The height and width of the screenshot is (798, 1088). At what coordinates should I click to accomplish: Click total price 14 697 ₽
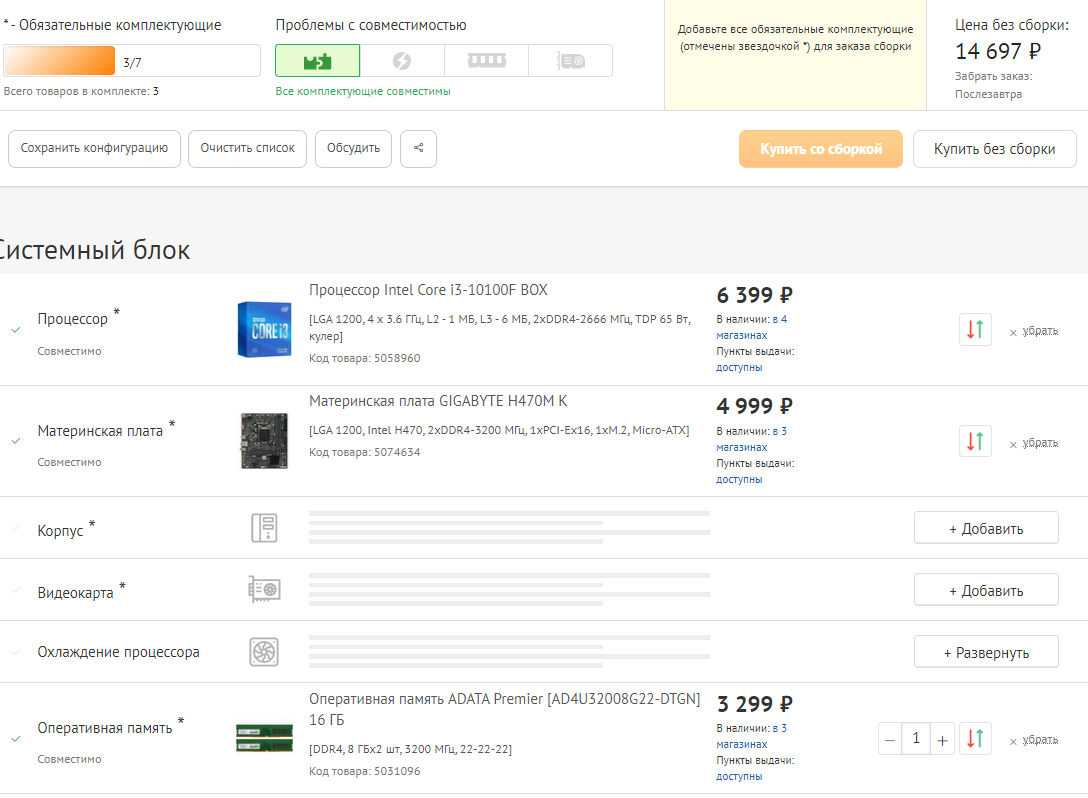point(998,51)
